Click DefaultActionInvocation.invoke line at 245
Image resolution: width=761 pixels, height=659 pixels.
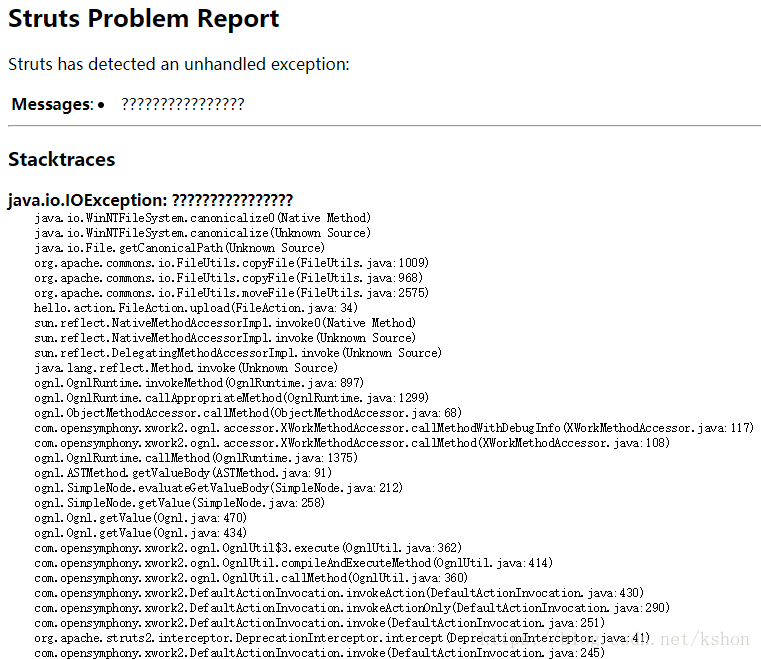coord(319,653)
